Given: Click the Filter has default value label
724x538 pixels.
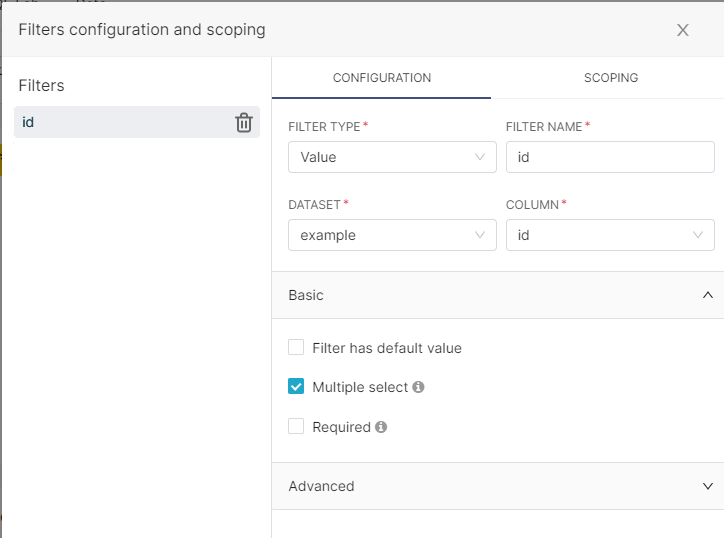Looking at the screenshot, I should [x=387, y=348].
